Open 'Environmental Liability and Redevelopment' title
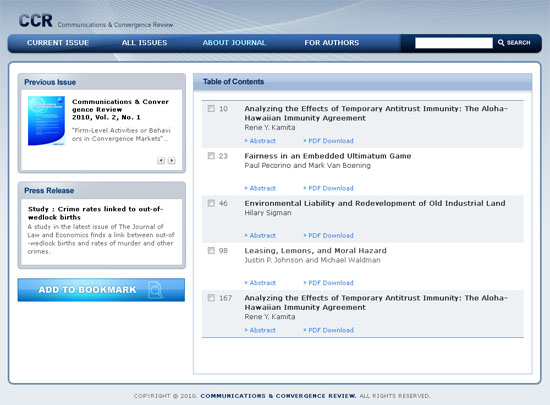 (375, 203)
